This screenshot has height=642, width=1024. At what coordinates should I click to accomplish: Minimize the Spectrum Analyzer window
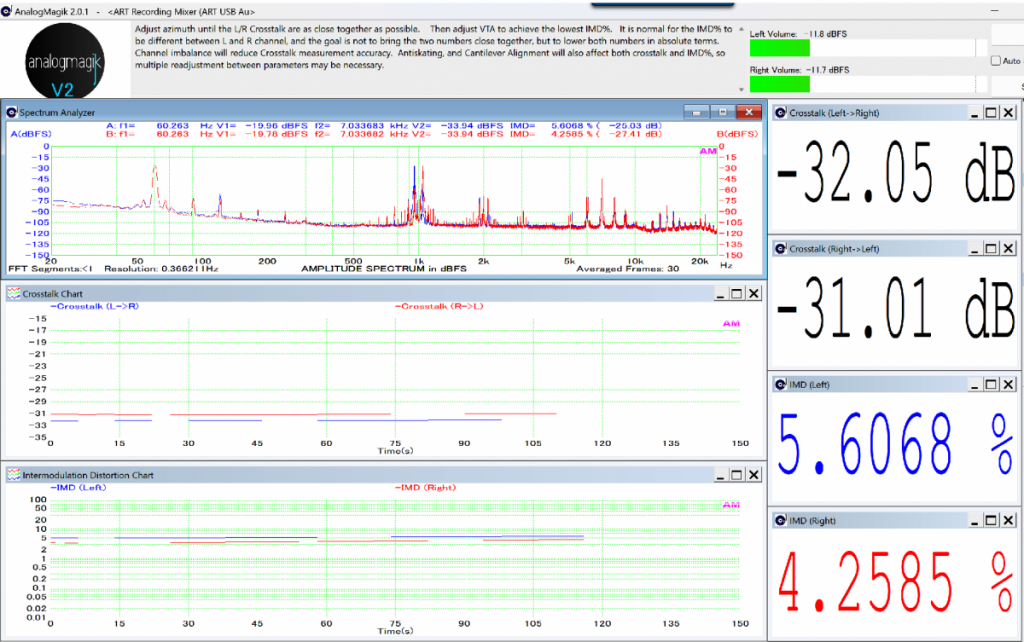(x=697, y=112)
